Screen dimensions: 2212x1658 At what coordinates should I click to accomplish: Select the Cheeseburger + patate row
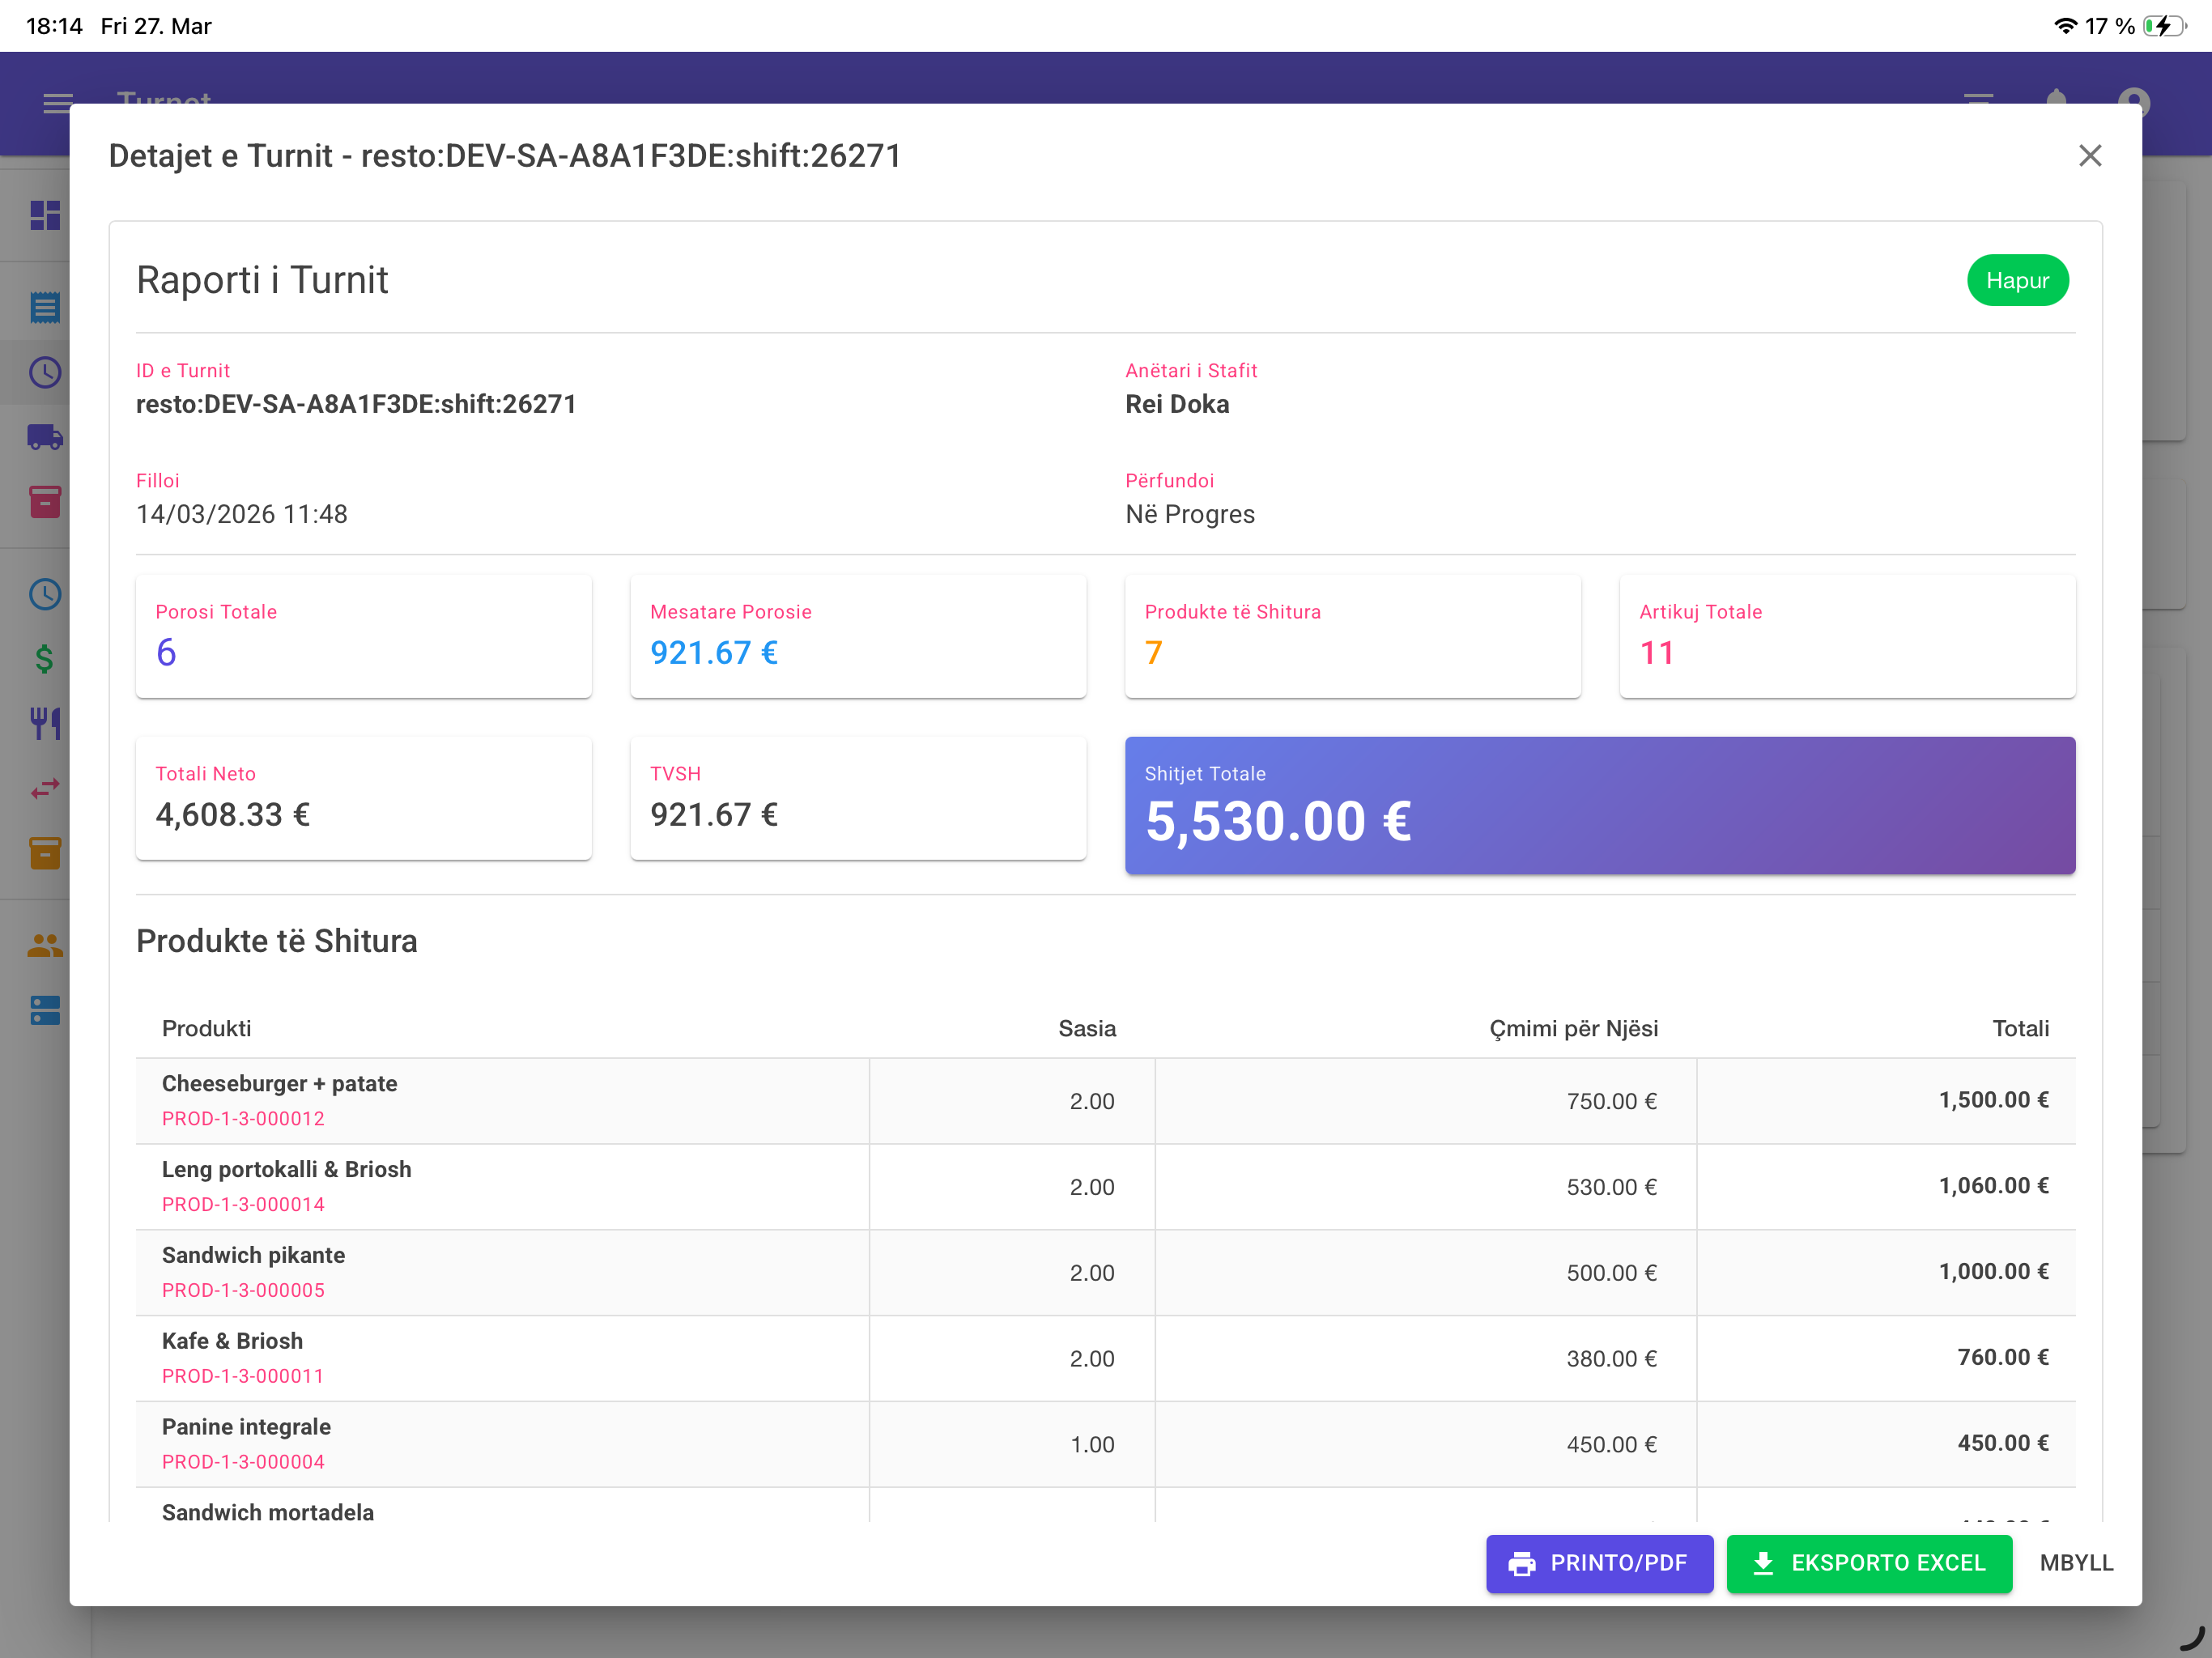tap(1105, 1101)
